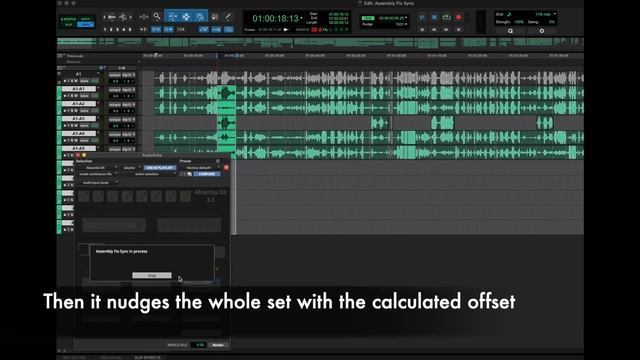Click the Render button in AudioSuite
This screenshot has width=640, height=360.
coord(218,345)
